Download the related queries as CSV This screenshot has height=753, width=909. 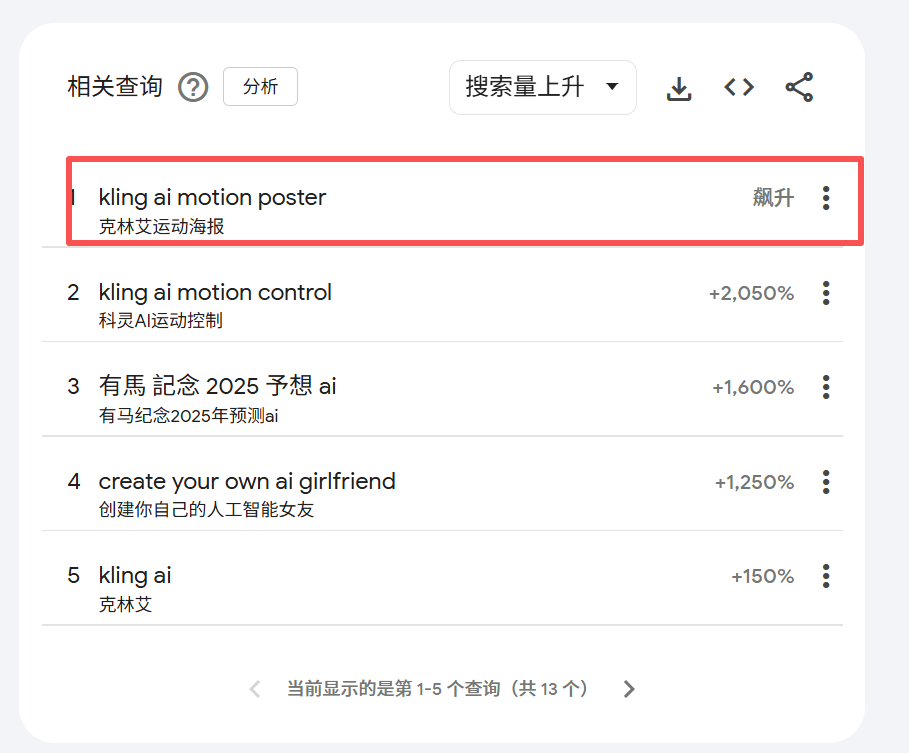679,88
